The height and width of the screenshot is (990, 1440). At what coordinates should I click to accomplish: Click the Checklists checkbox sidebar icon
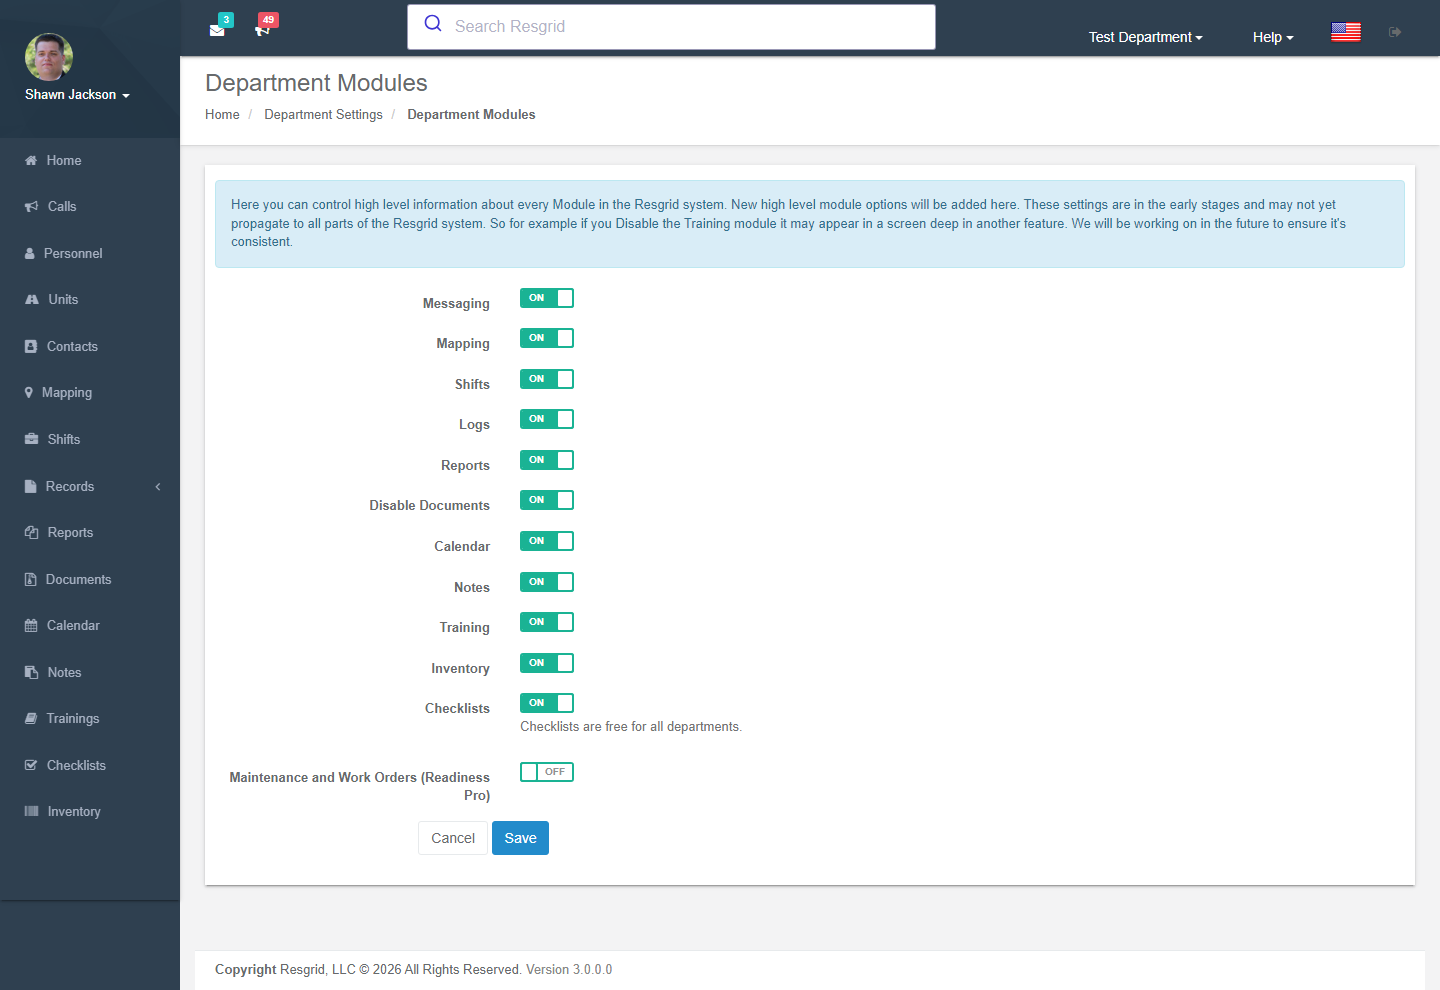point(31,766)
